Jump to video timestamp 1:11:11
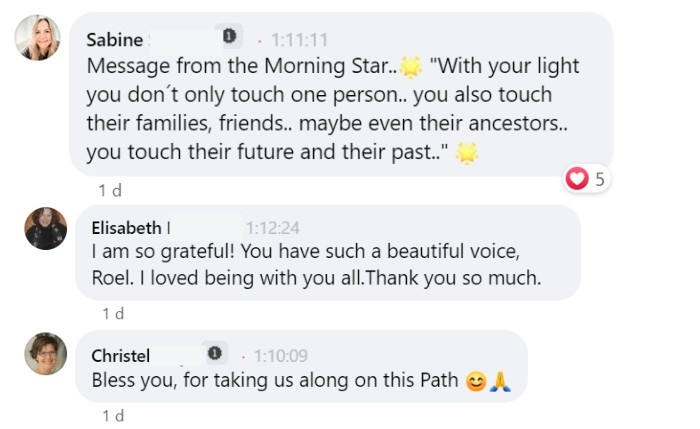 pyautogui.click(x=299, y=40)
